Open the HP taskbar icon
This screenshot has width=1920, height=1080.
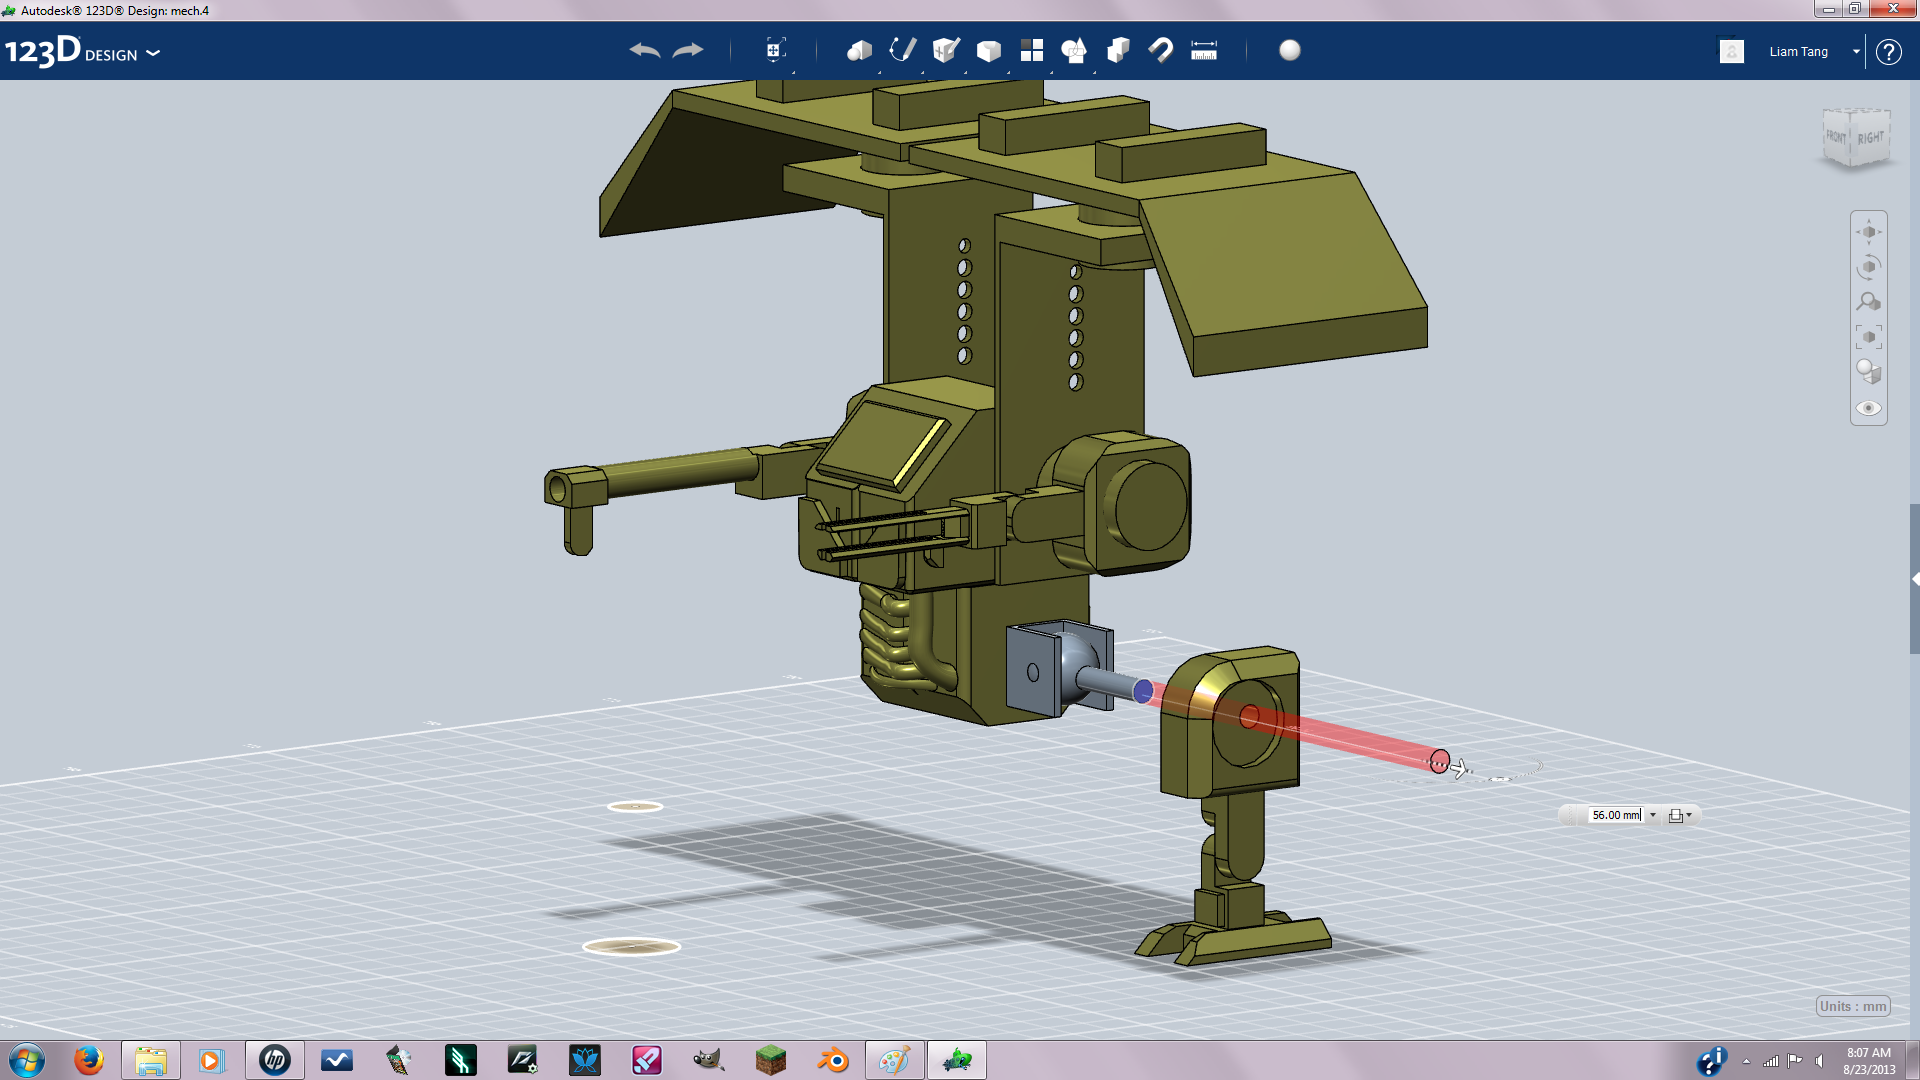click(x=274, y=1060)
